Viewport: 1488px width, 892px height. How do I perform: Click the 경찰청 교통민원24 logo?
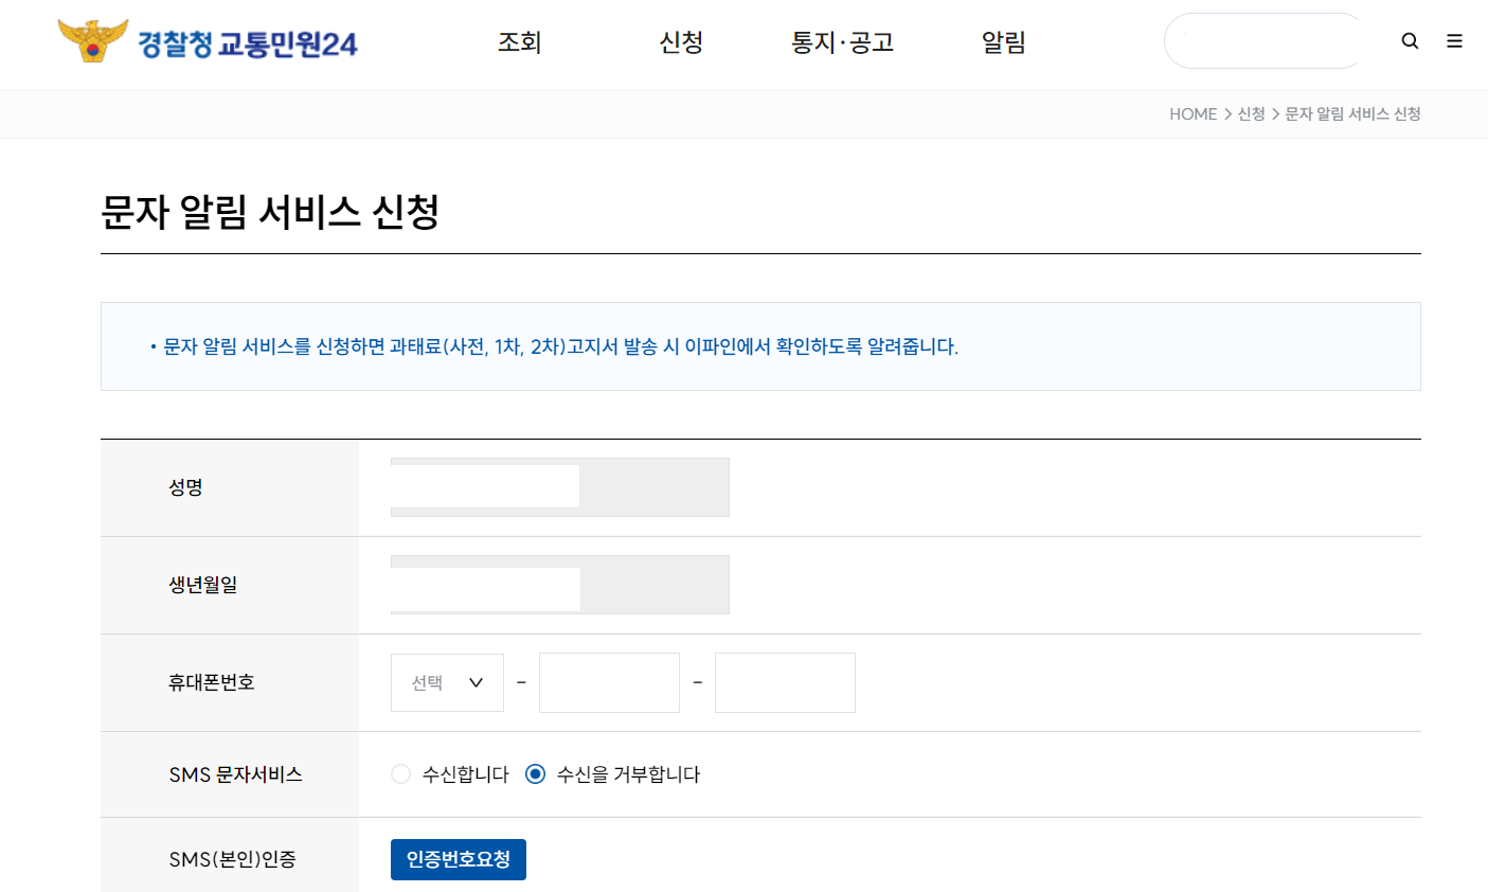tap(210, 42)
